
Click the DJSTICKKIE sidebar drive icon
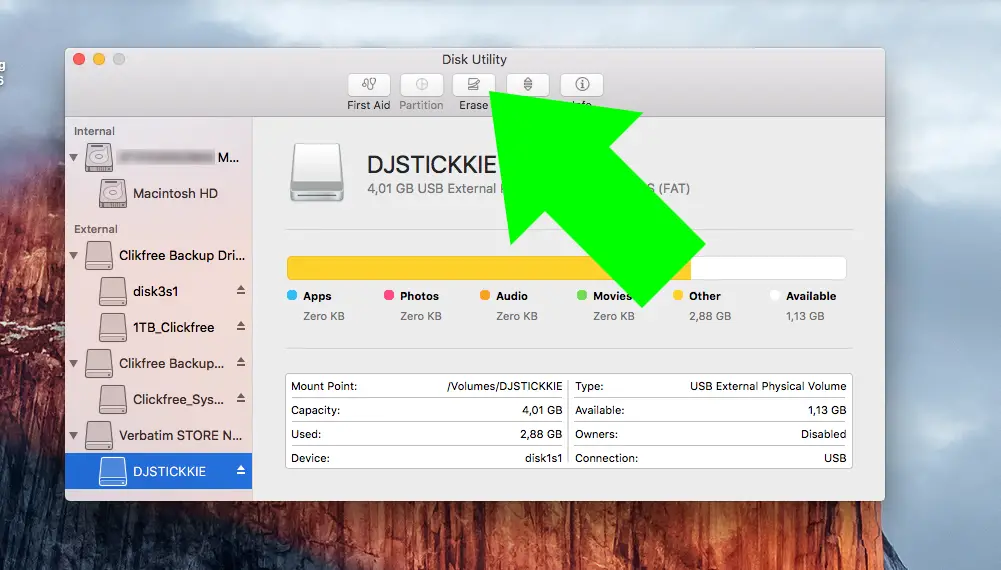point(113,471)
